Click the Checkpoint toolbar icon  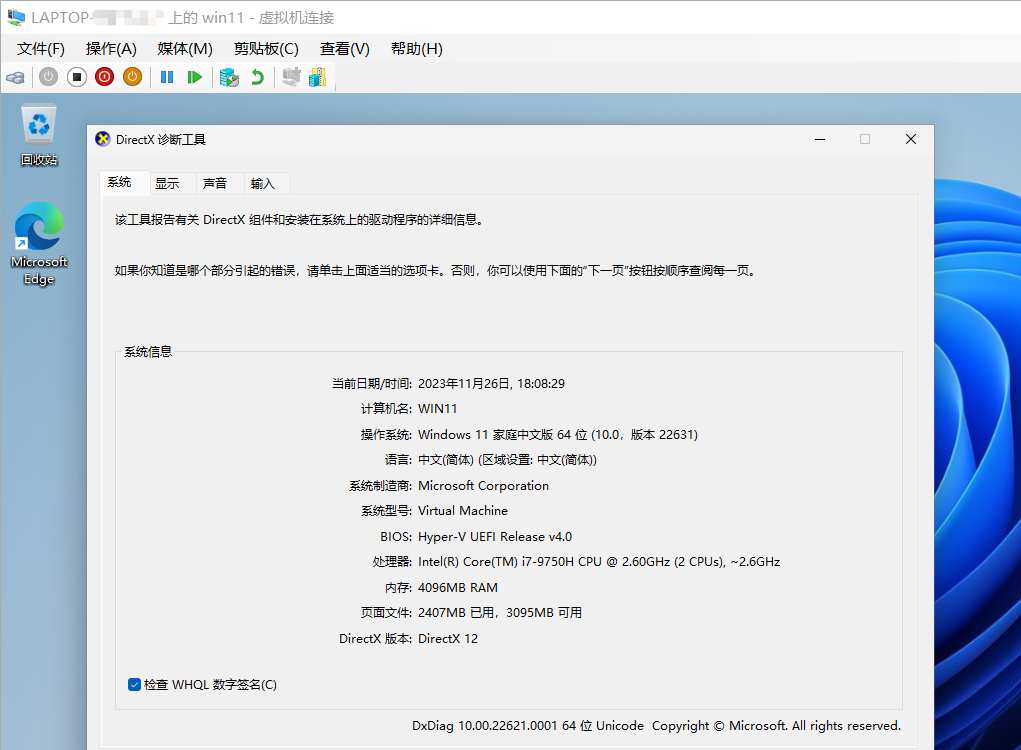[x=229, y=77]
